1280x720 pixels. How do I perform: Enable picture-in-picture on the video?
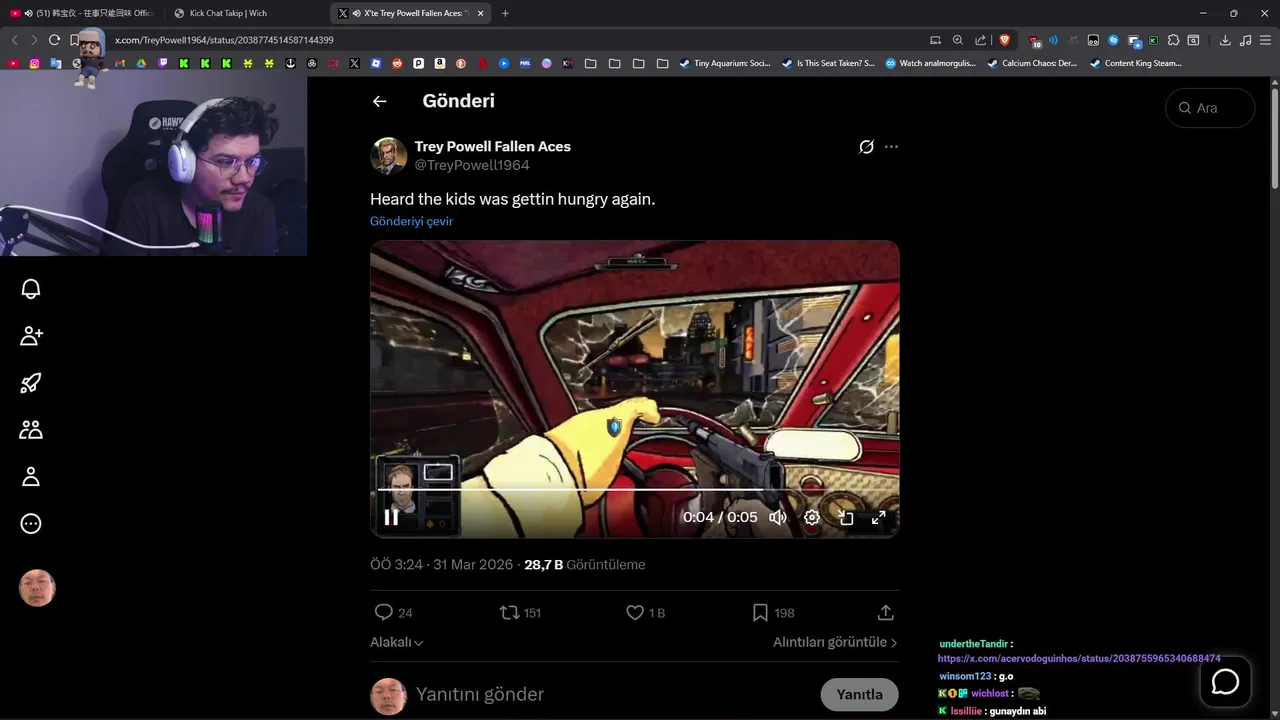(845, 517)
